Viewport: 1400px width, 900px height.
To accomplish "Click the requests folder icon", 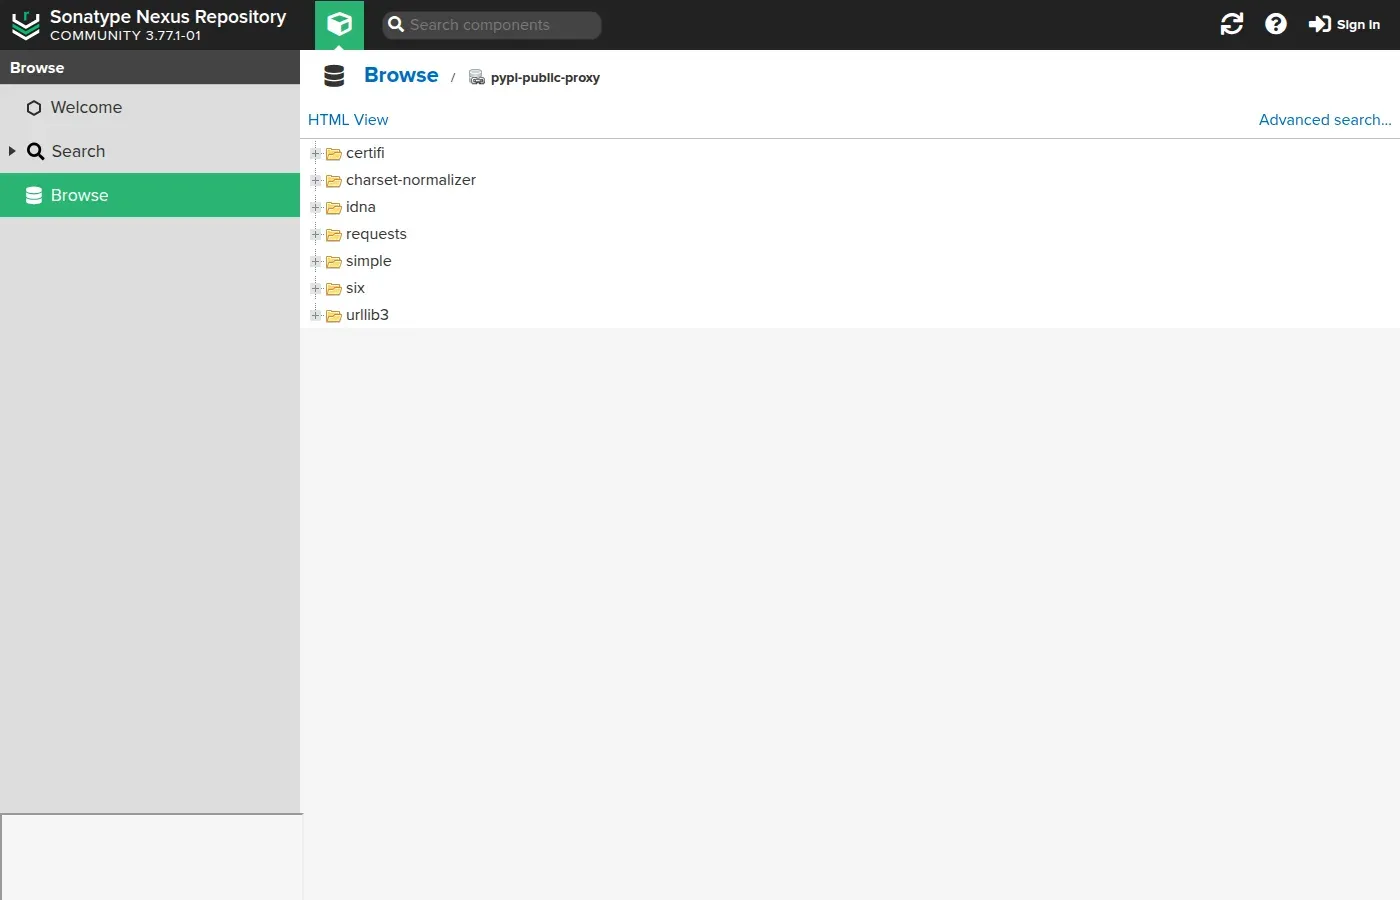I will point(334,235).
